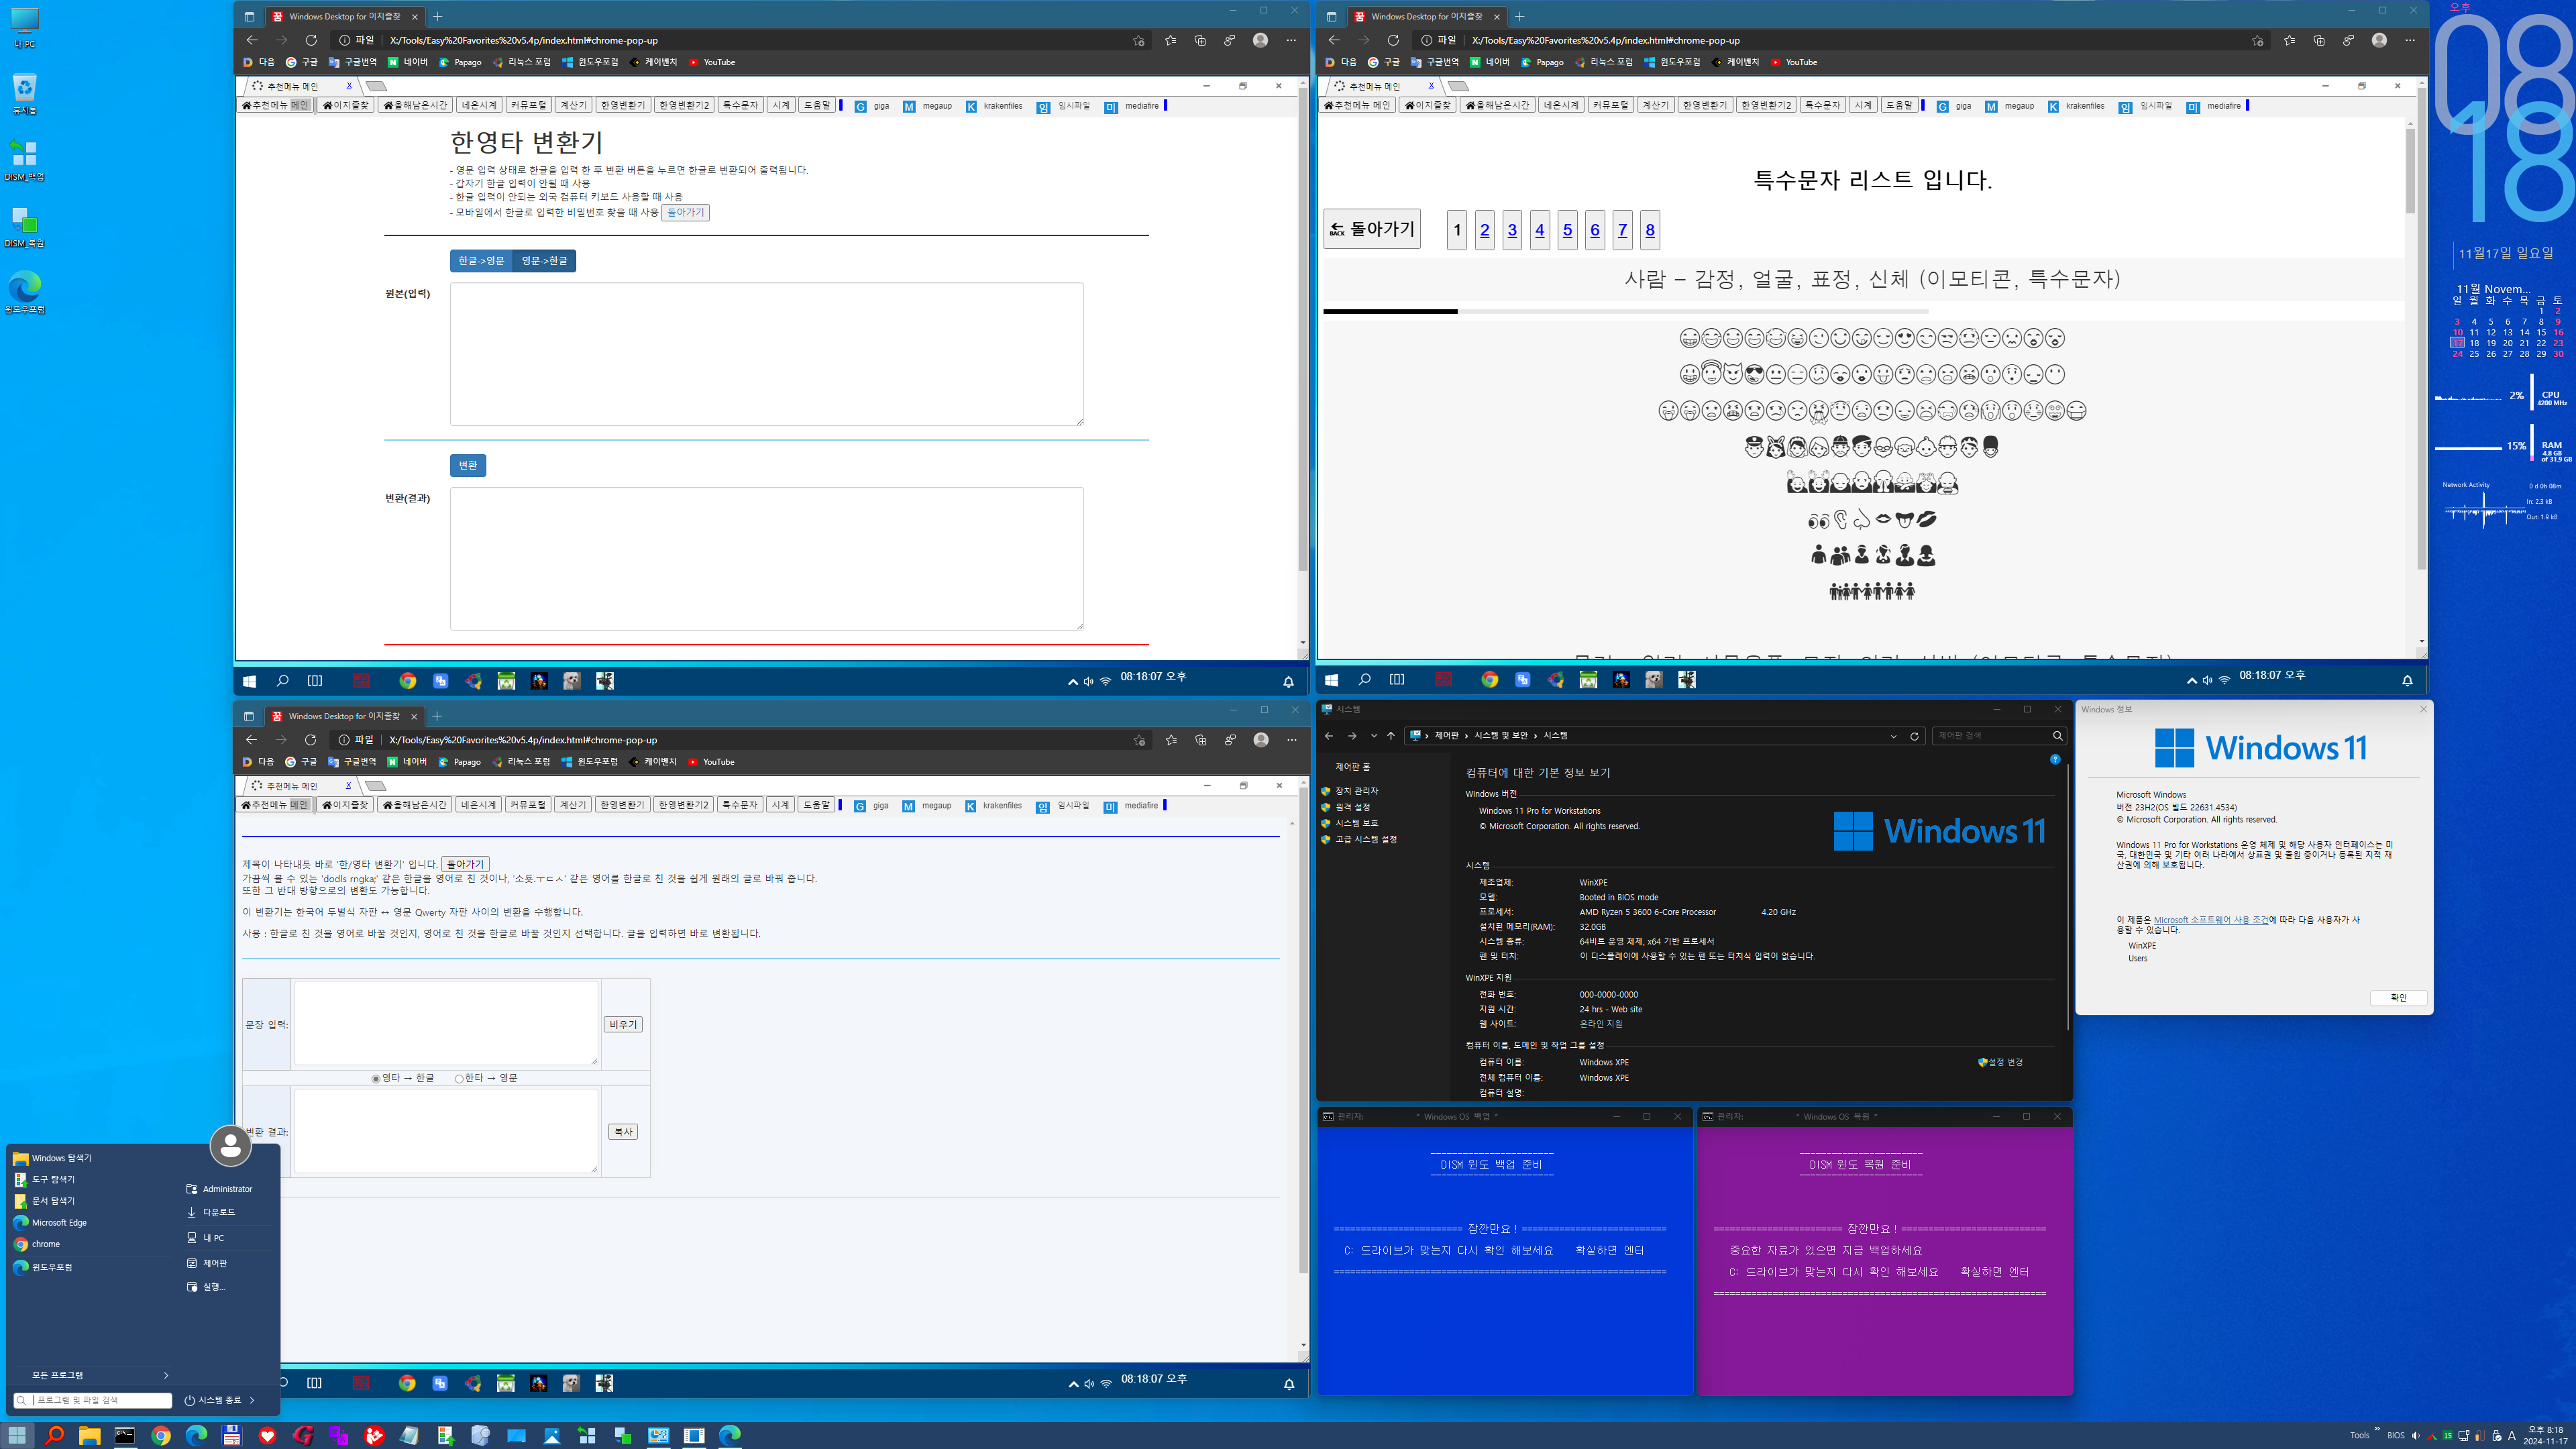
Task: Select 한타 → 영문 radio option
Action: (x=459, y=1079)
